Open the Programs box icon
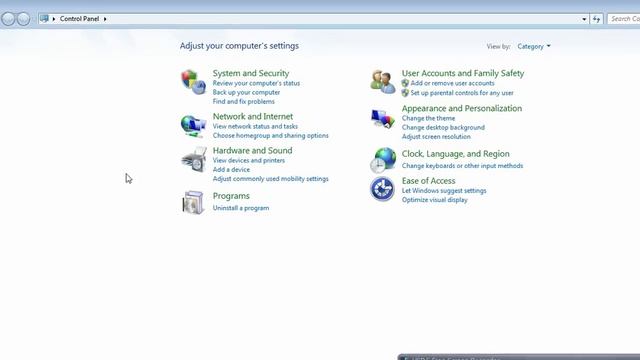The height and width of the screenshot is (360, 640). click(193, 202)
